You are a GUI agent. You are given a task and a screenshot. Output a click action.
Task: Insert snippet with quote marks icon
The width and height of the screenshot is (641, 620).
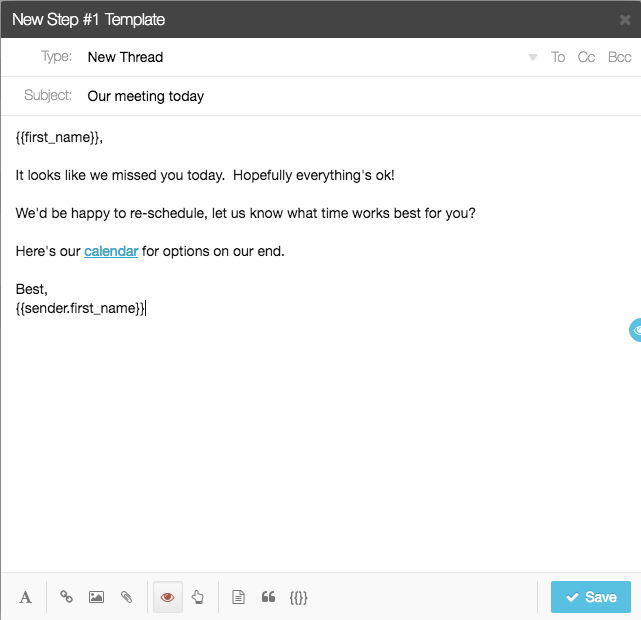point(268,597)
